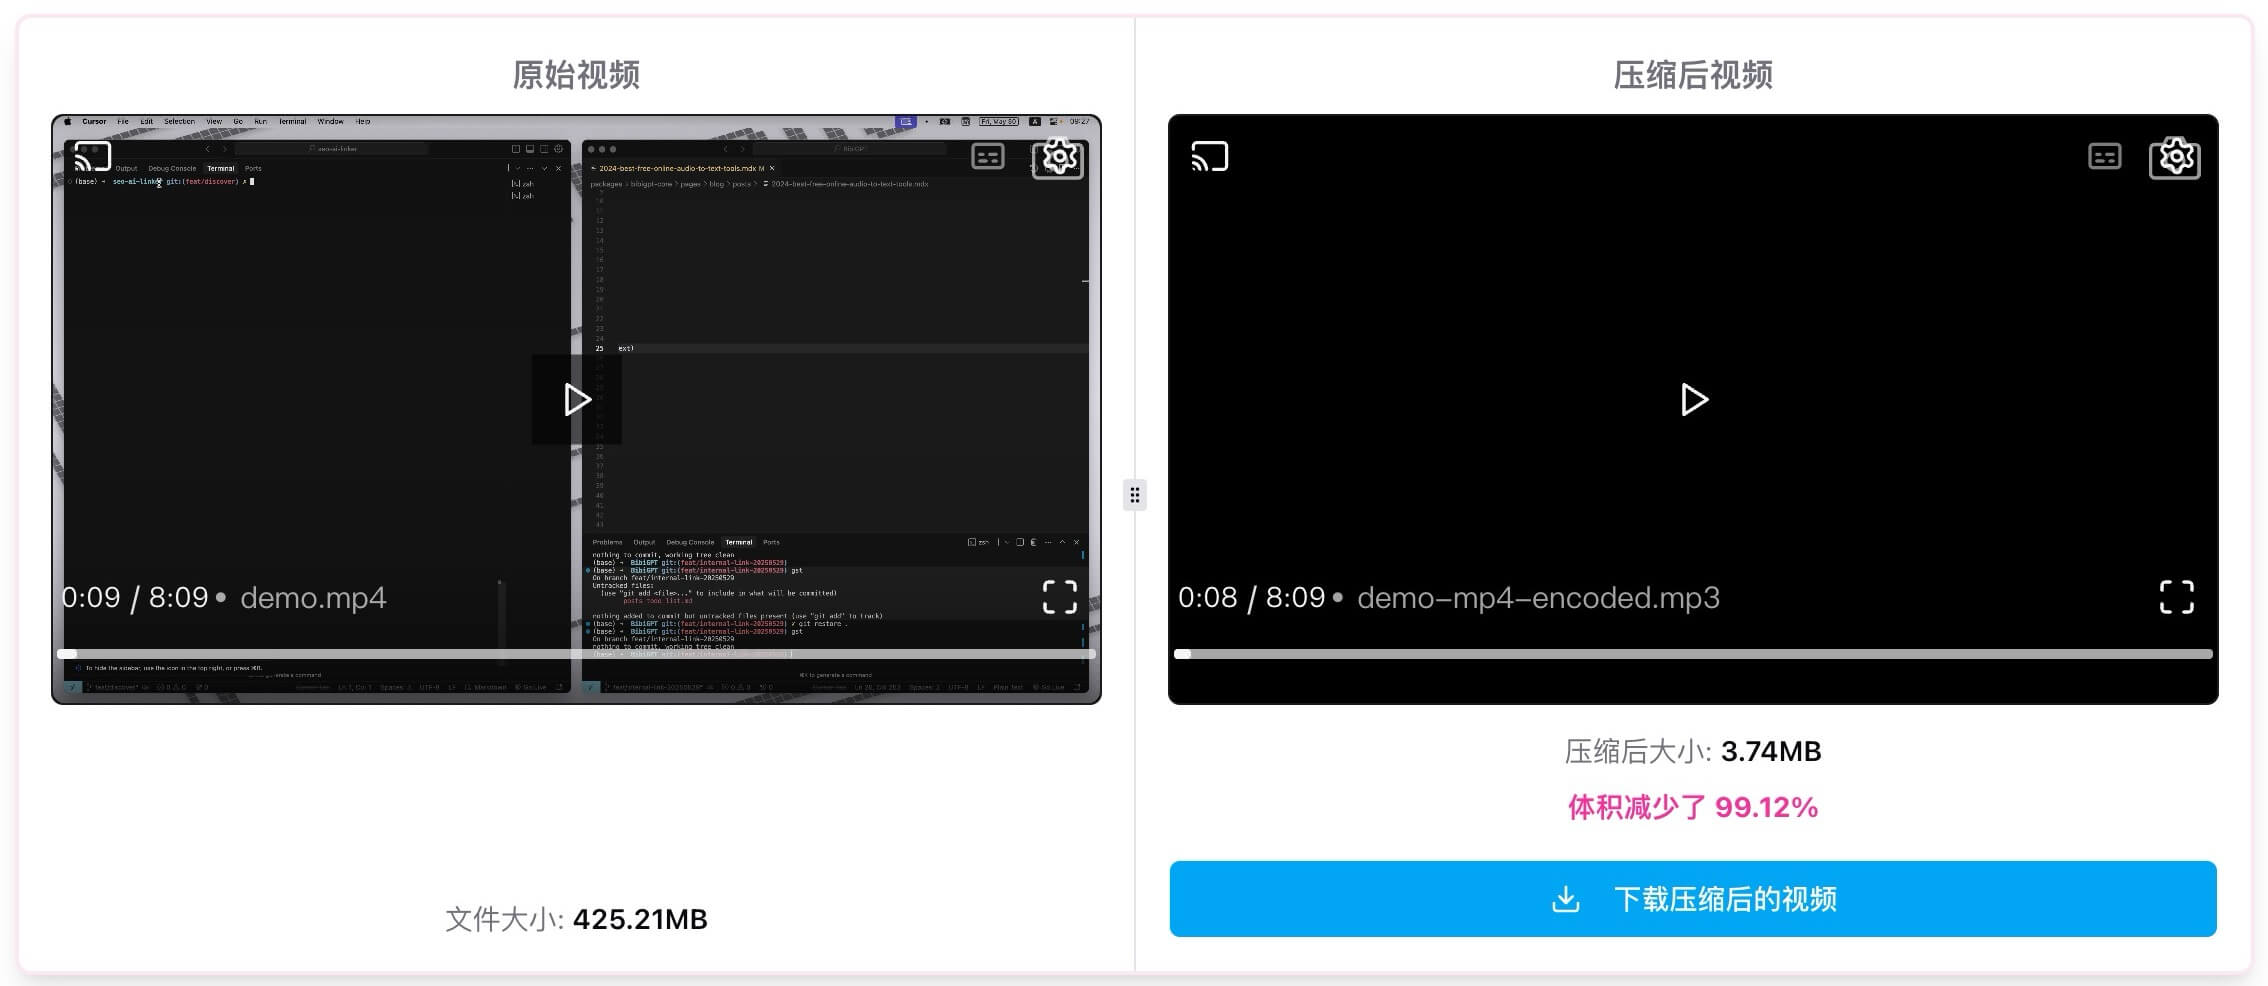Play the original demo.mp4 video

click(577, 400)
